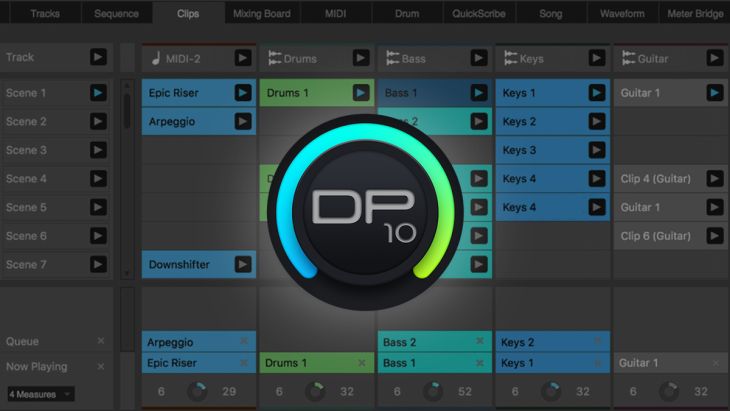Click the Guitar column progress knob

point(669,391)
